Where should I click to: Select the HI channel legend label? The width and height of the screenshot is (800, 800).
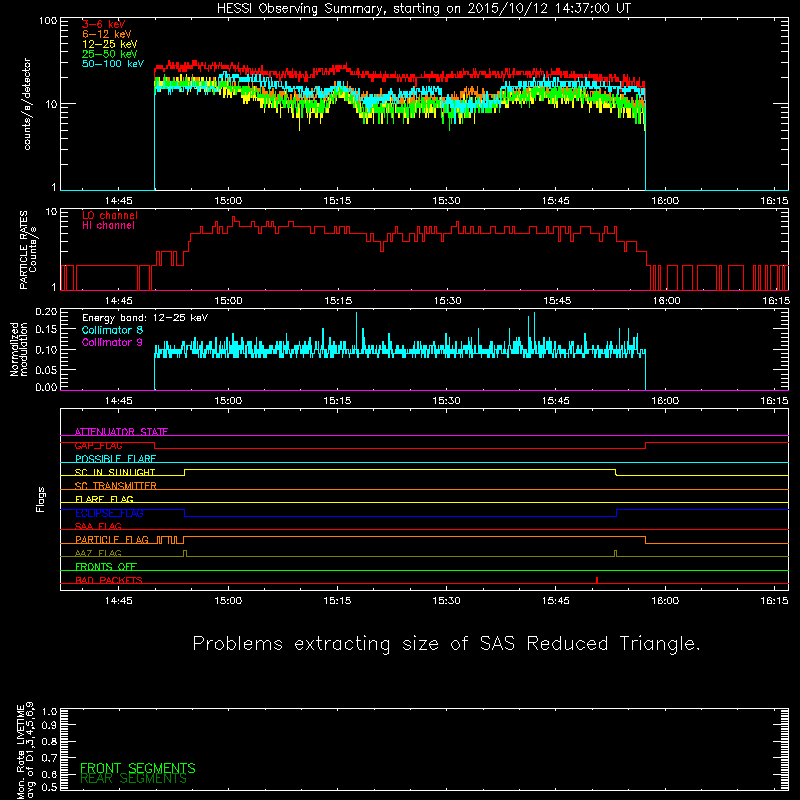pyautogui.click(x=108, y=226)
